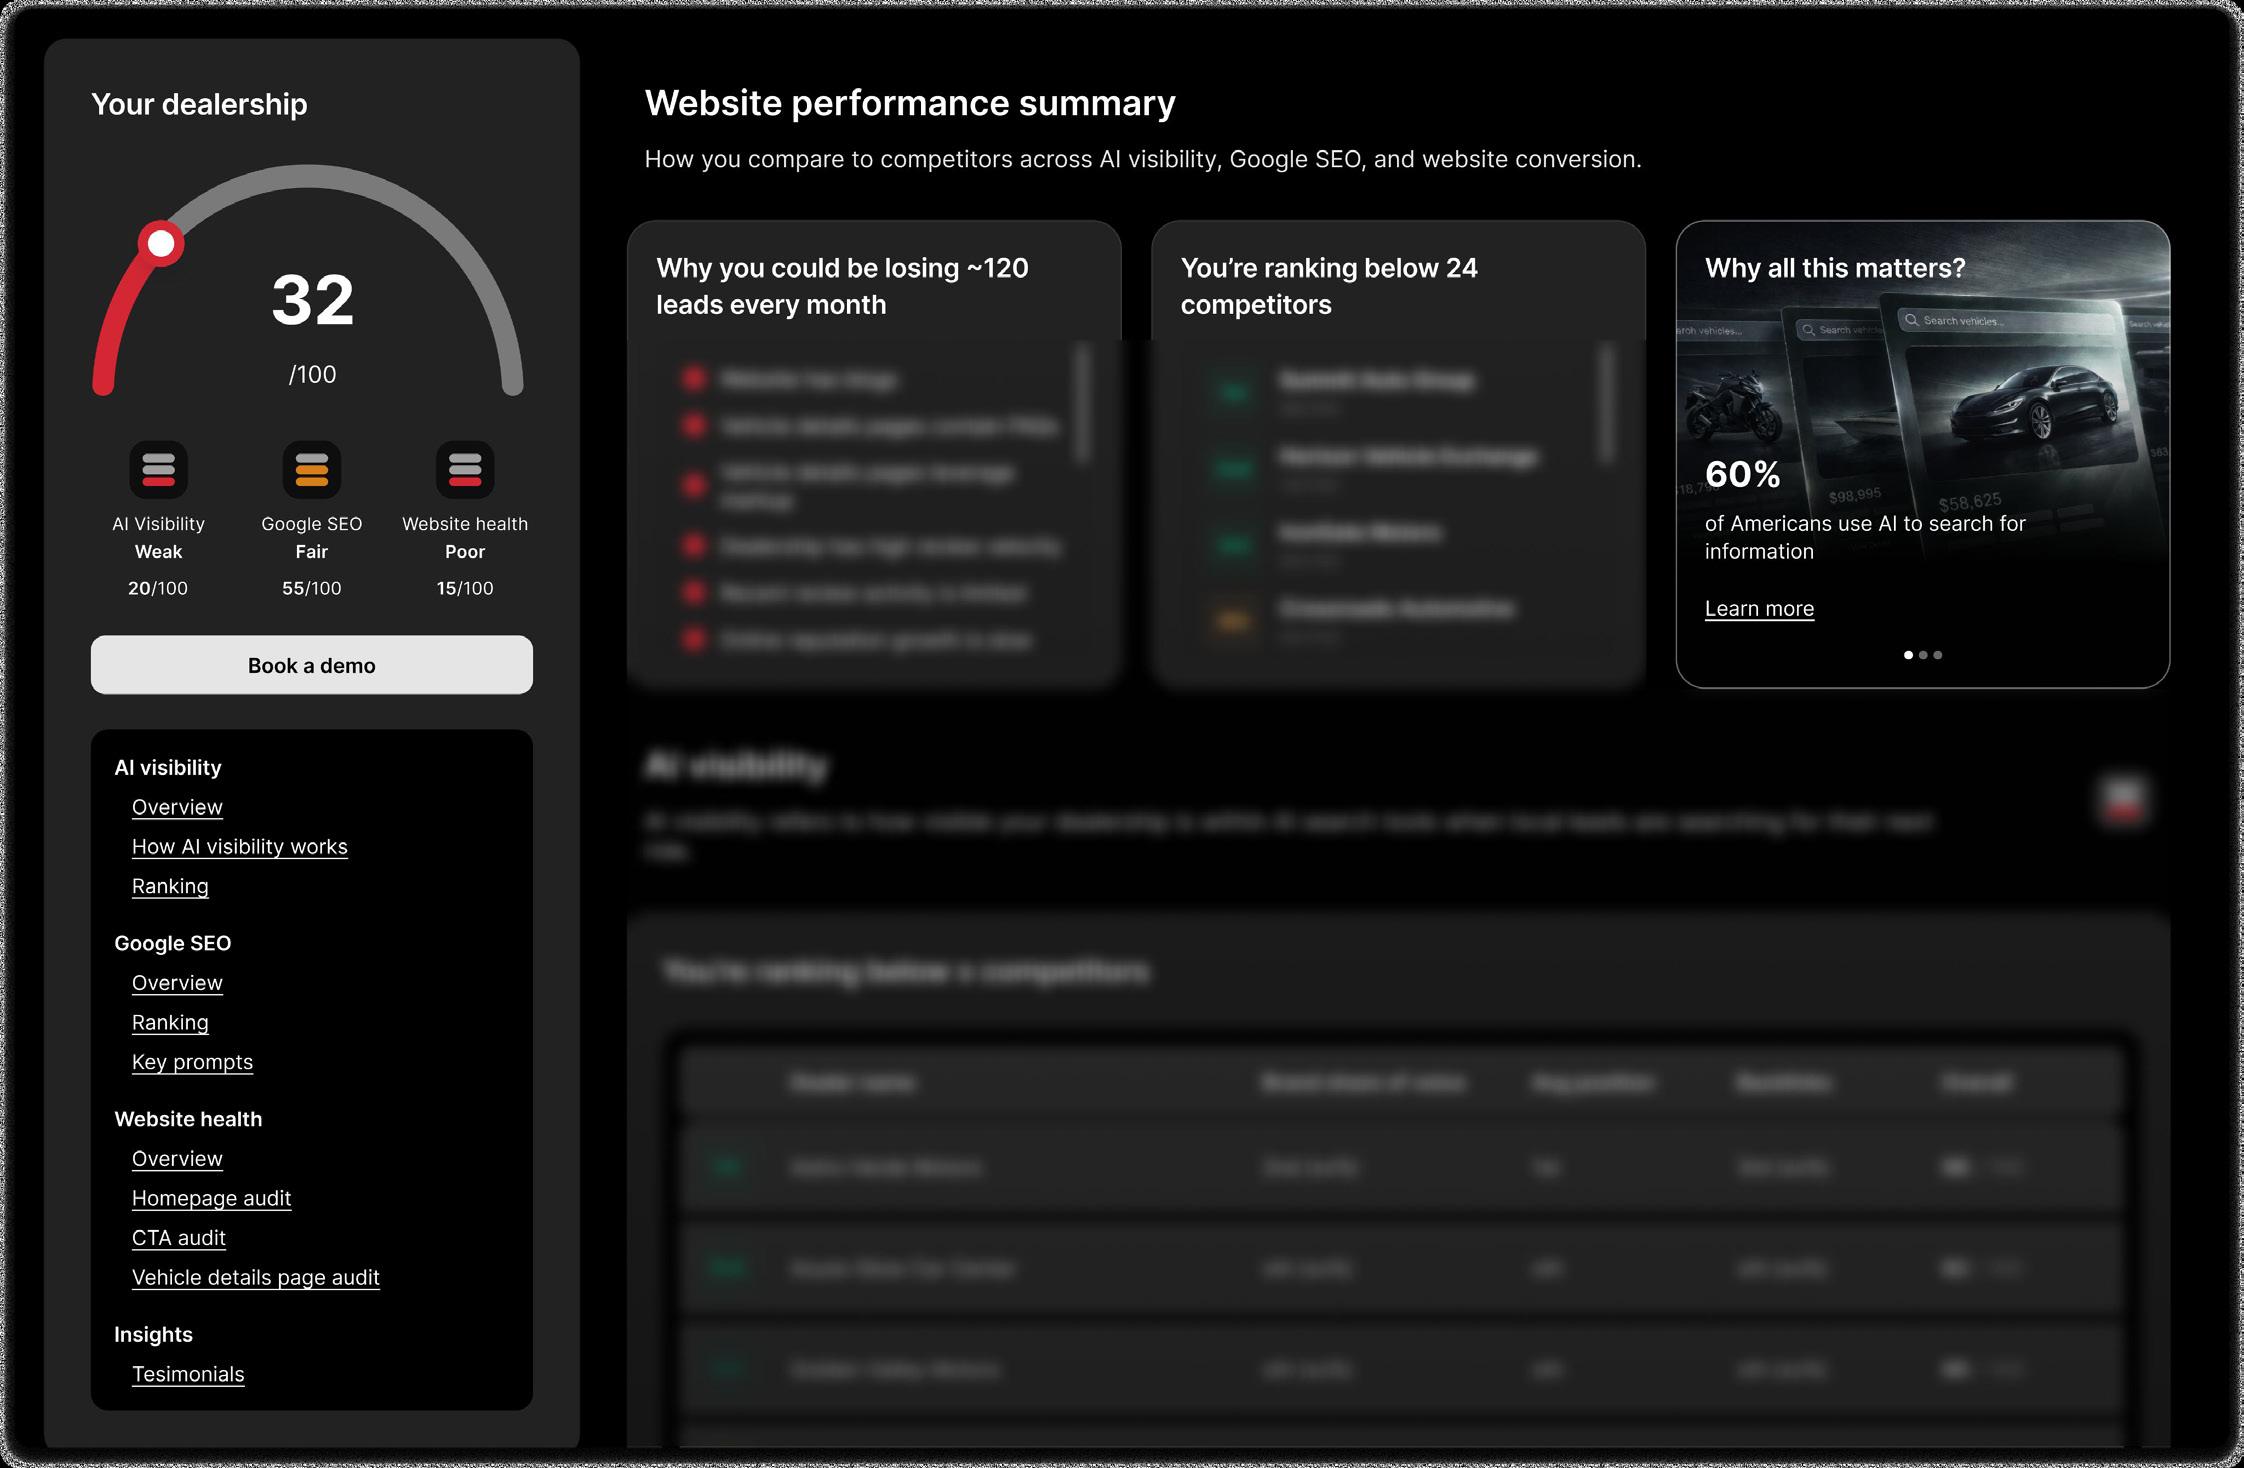The image size is (2244, 1468).
Task: Go to How AI visibility works
Action: tap(239, 846)
